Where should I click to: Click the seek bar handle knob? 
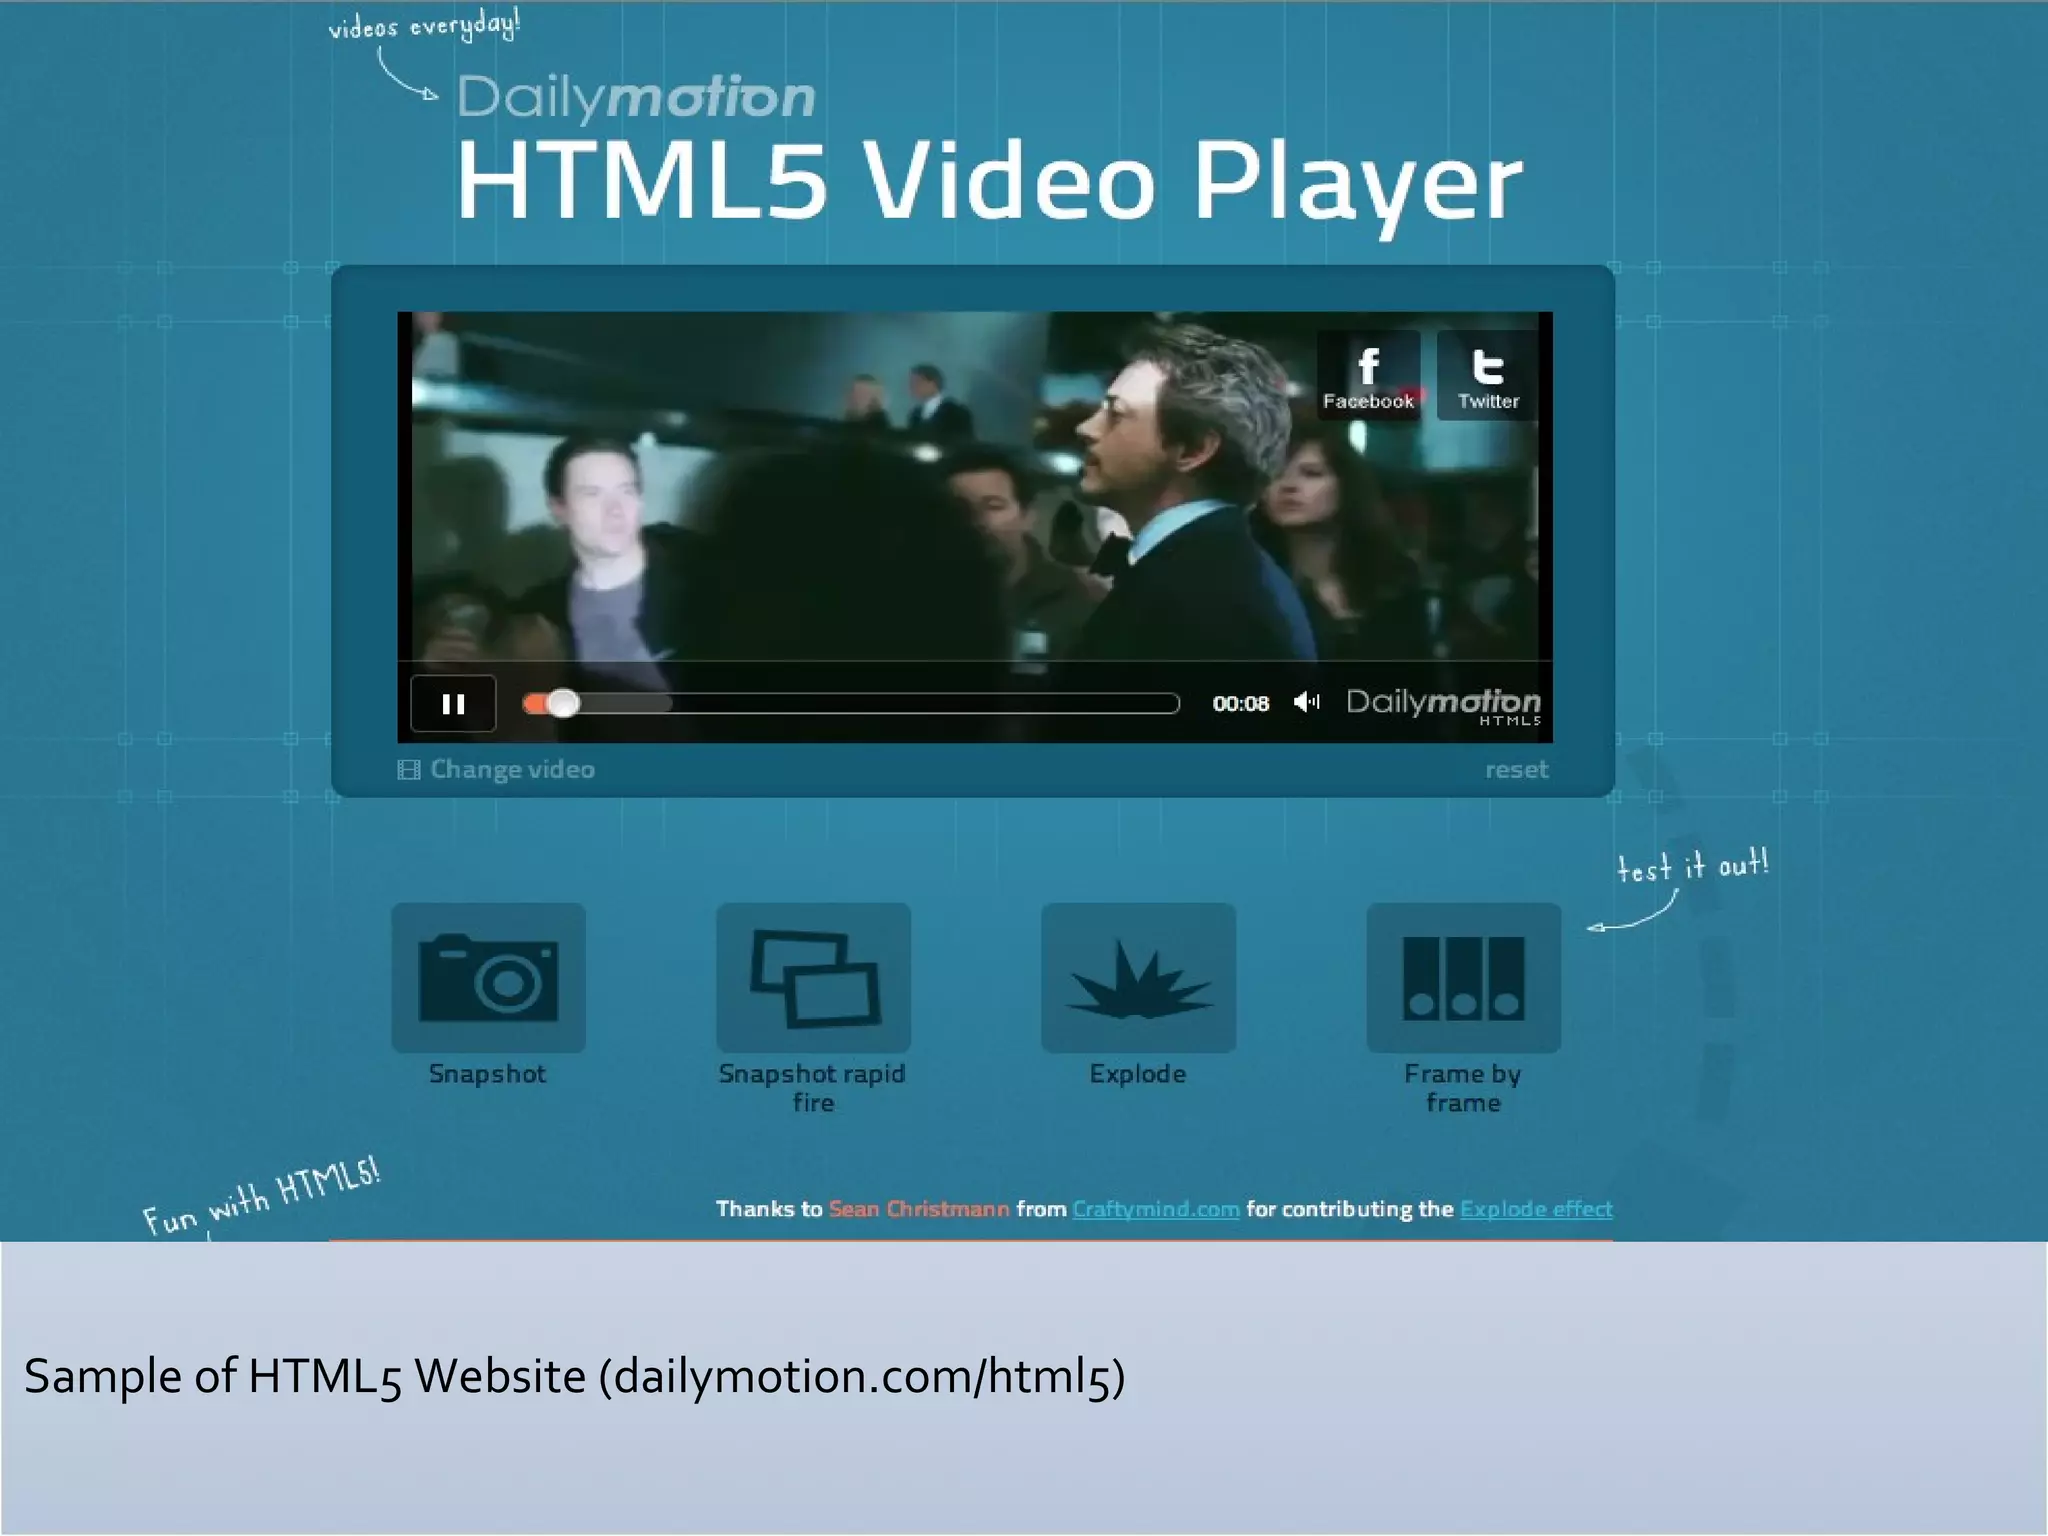click(x=563, y=704)
